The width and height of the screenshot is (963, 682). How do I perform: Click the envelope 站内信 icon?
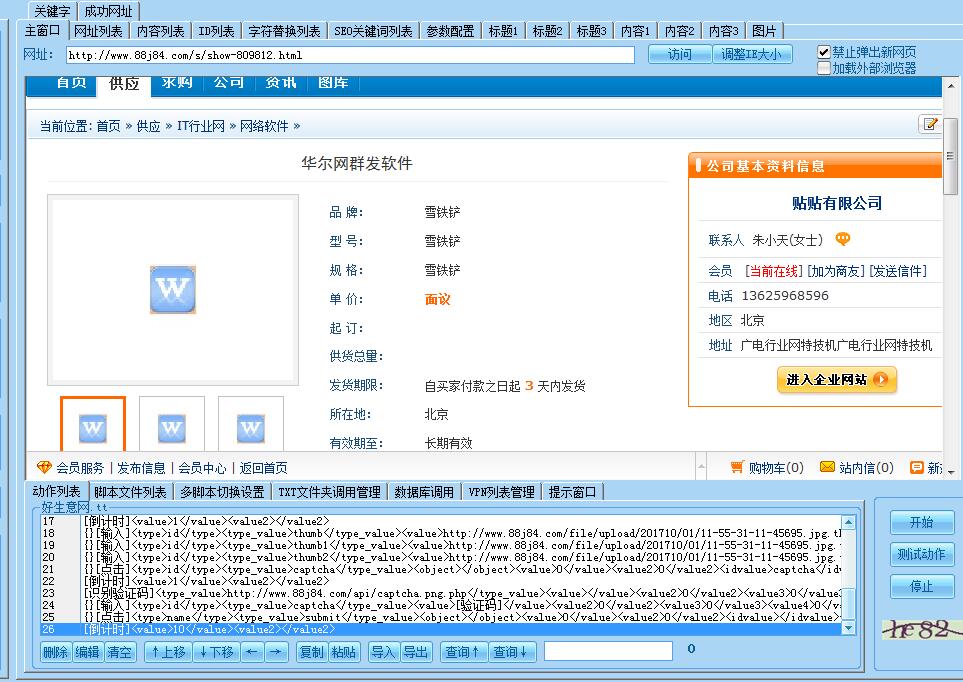click(x=827, y=467)
